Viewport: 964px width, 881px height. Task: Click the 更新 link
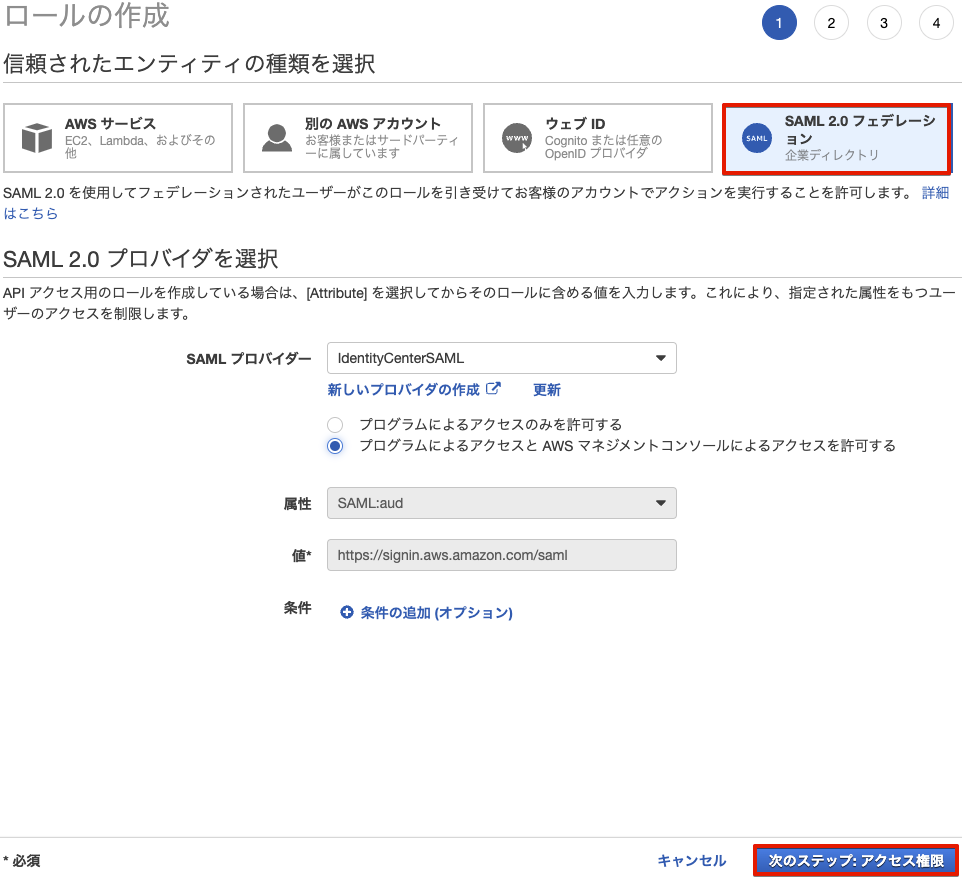[x=547, y=389]
